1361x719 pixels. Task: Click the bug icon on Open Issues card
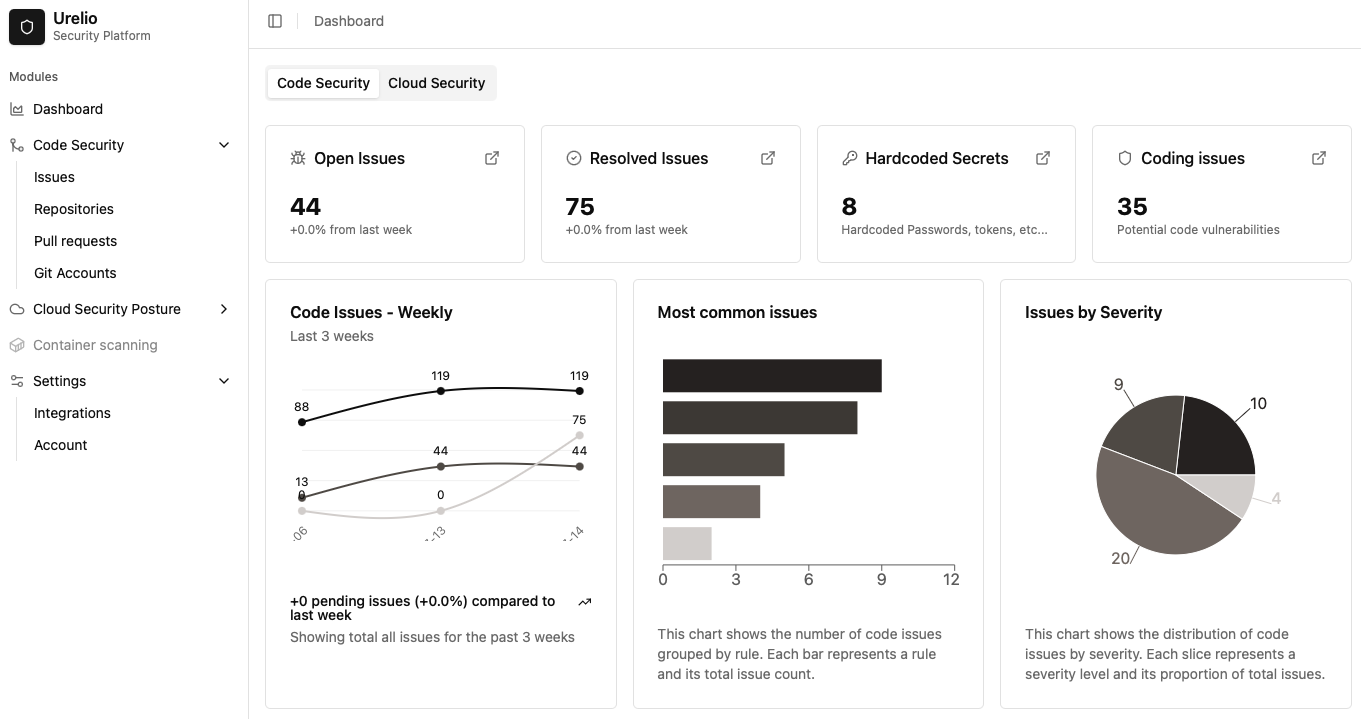(x=297, y=158)
